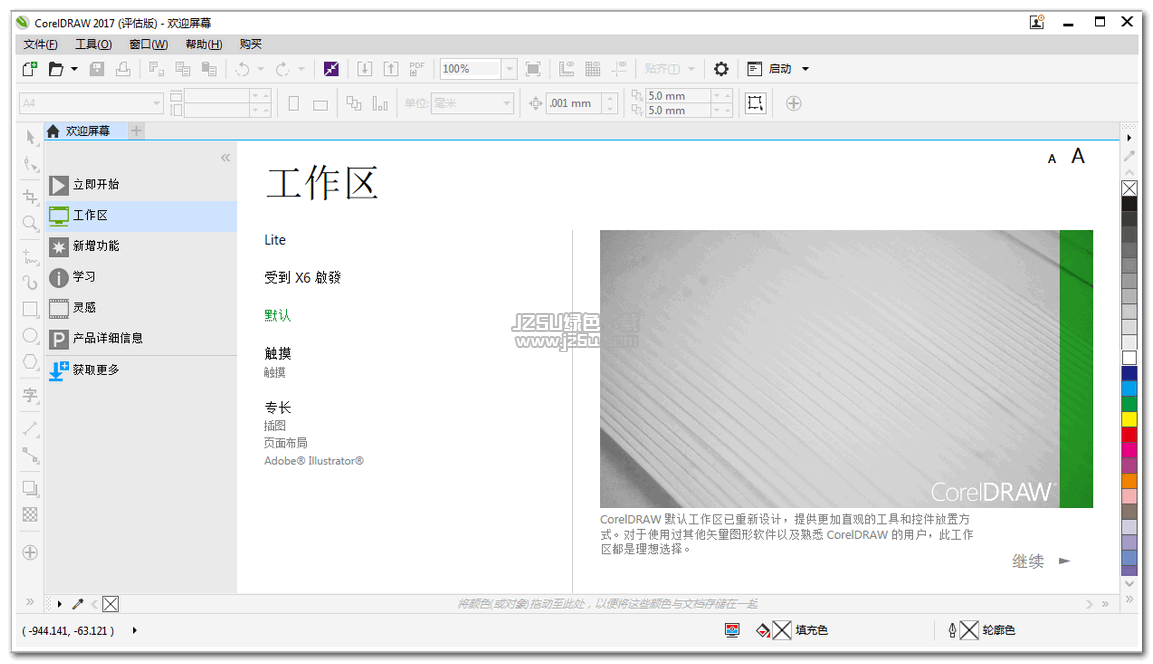Collapse the welcome sidebar with double chevron

[225, 158]
